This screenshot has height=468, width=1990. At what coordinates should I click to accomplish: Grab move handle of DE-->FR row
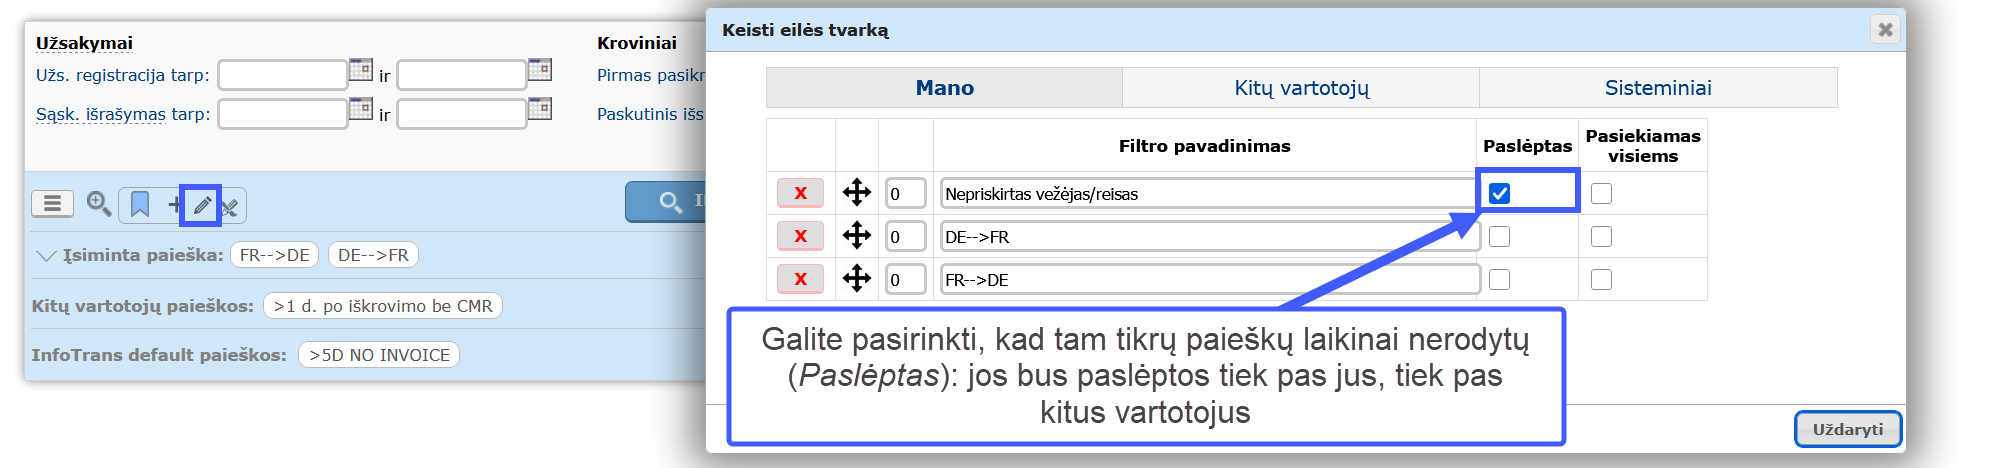857,235
